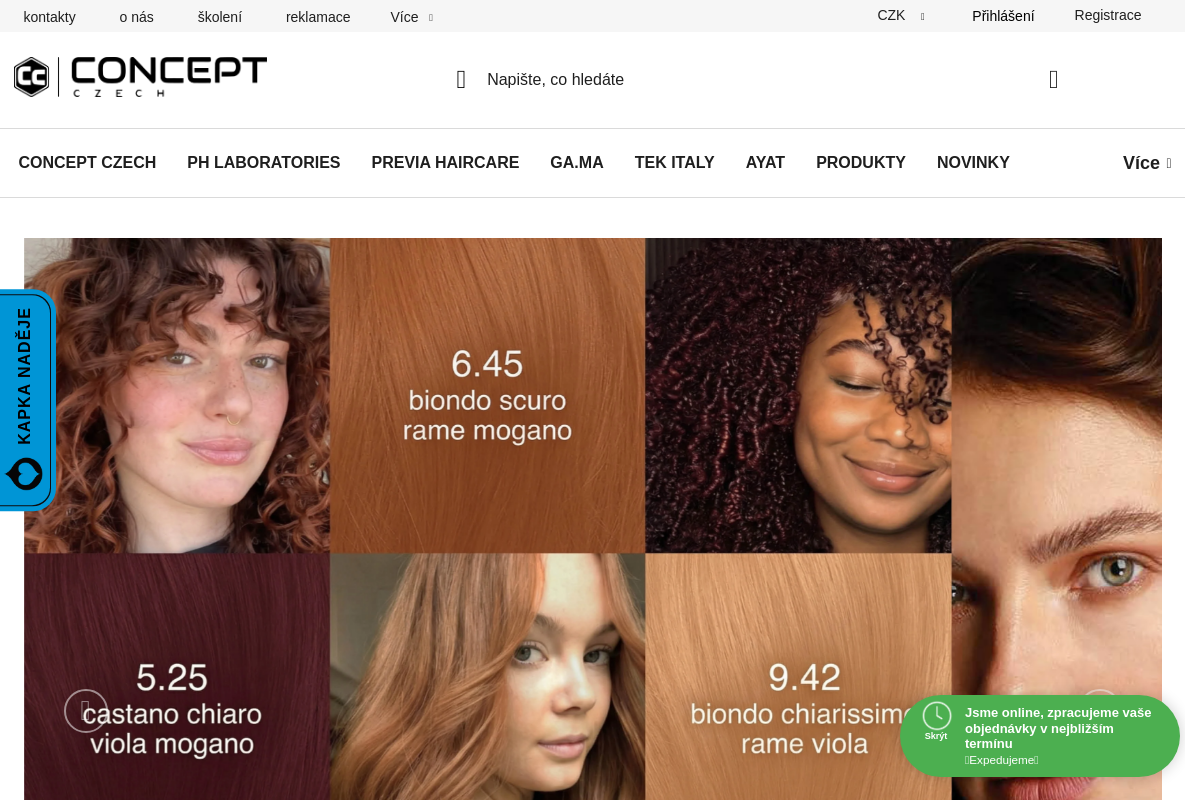The image size is (1200, 800).
Task: Click the clock icon in green widget
Action: (937, 716)
